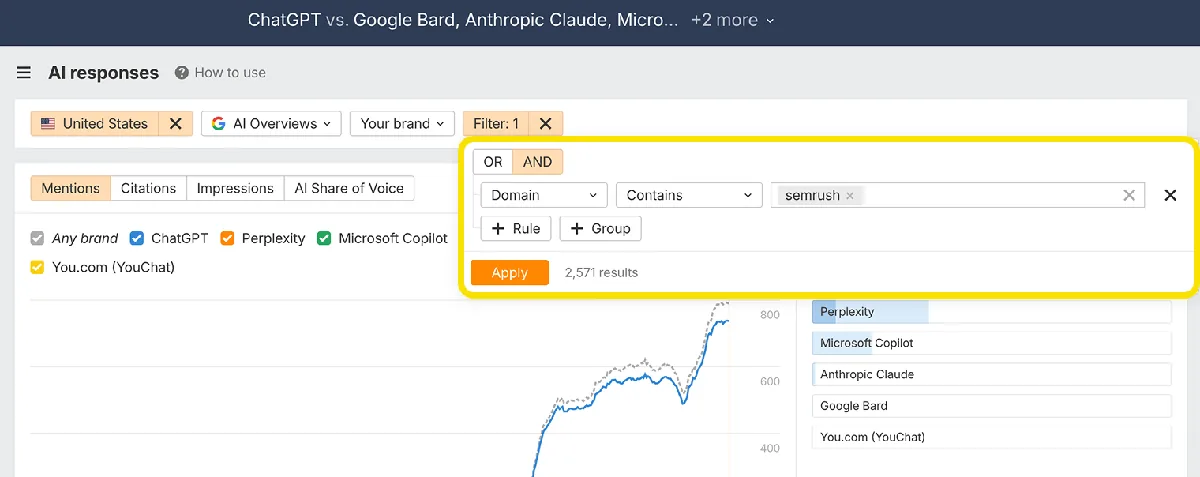1200x477 pixels.
Task: Clear the filter value input
Action: (1129, 196)
